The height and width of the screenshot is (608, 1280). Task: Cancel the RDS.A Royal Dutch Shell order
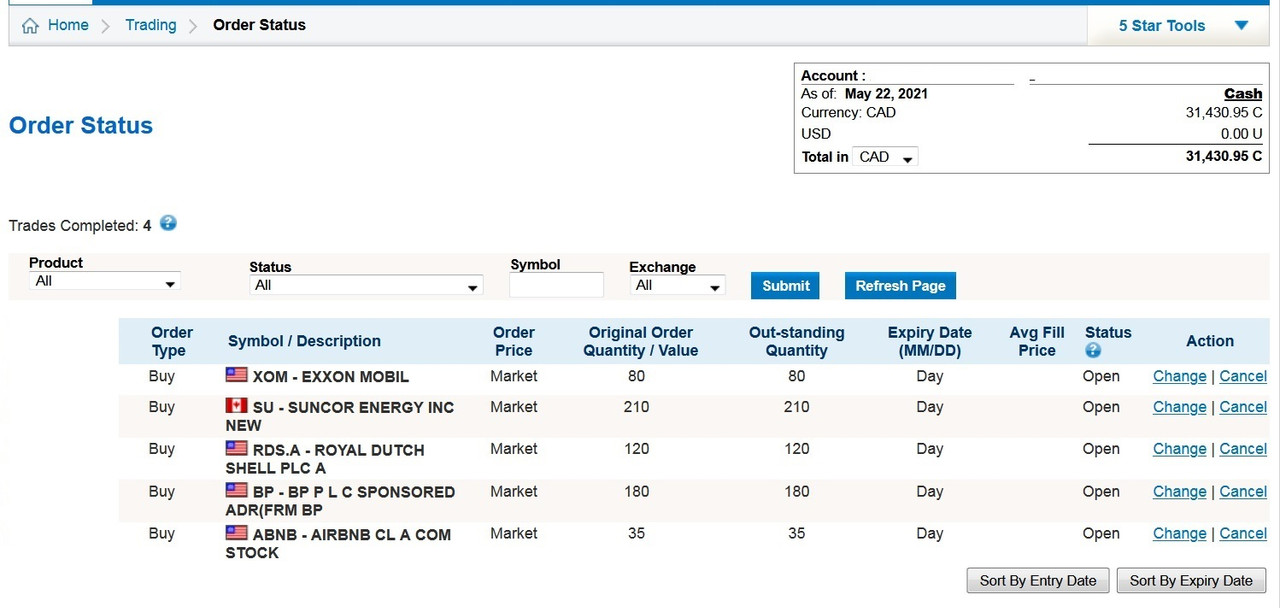1243,449
